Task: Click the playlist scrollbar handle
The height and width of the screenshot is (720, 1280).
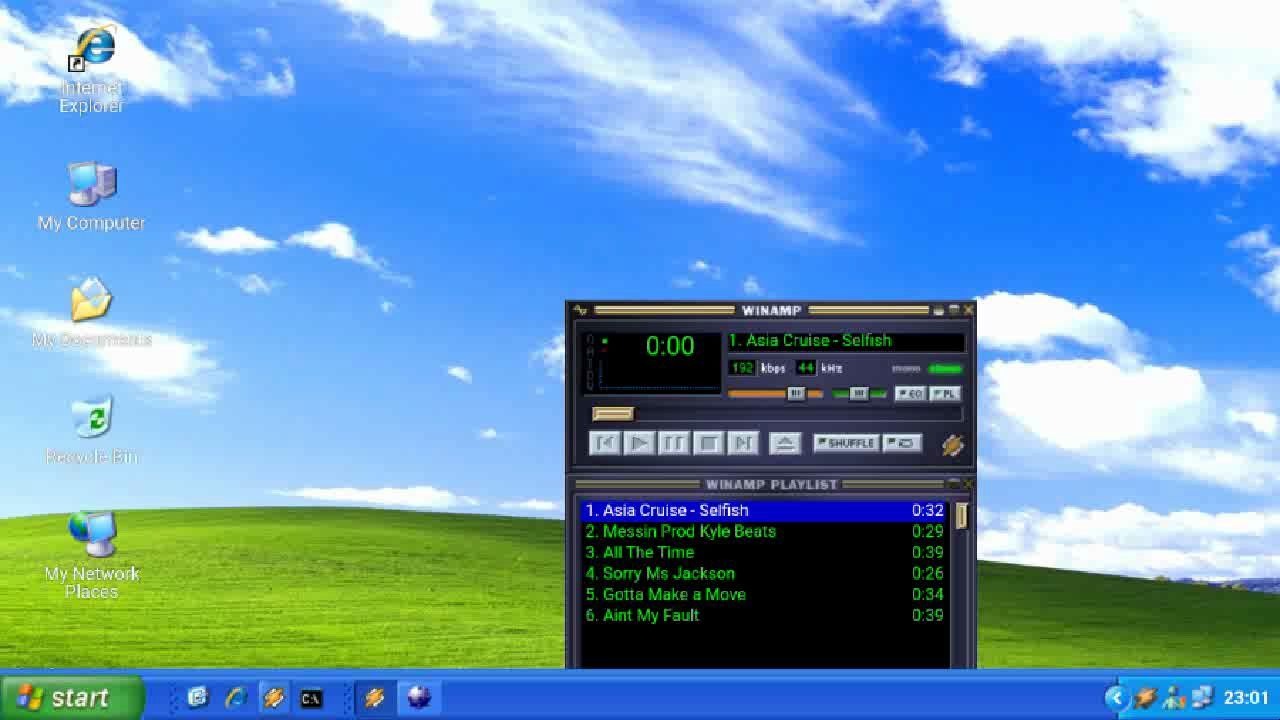Action: [961, 516]
